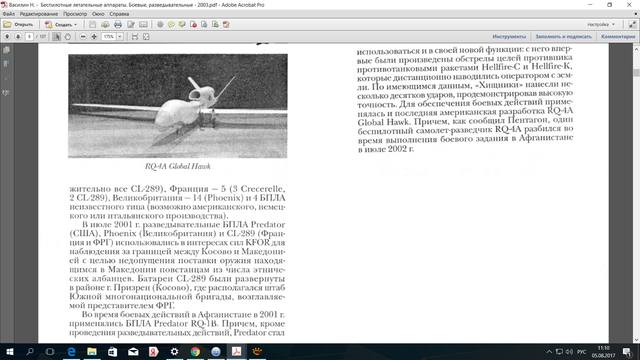Click the cloud upload icon in toolbar
The image size is (640, 360).
105,24
